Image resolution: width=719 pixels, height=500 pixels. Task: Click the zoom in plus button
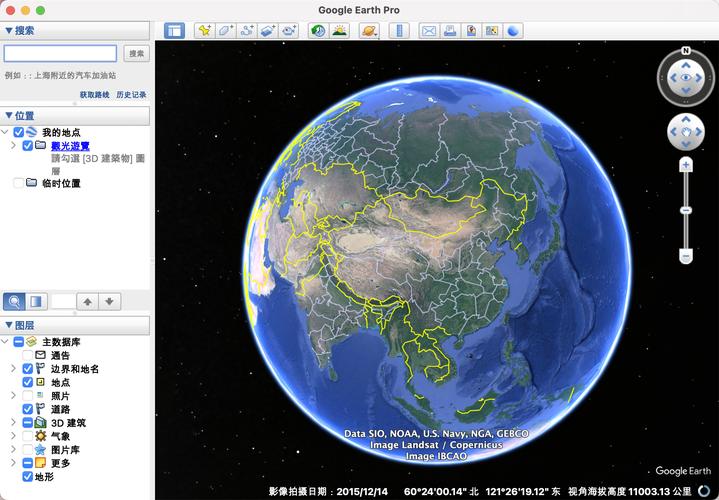click(686, 165)
